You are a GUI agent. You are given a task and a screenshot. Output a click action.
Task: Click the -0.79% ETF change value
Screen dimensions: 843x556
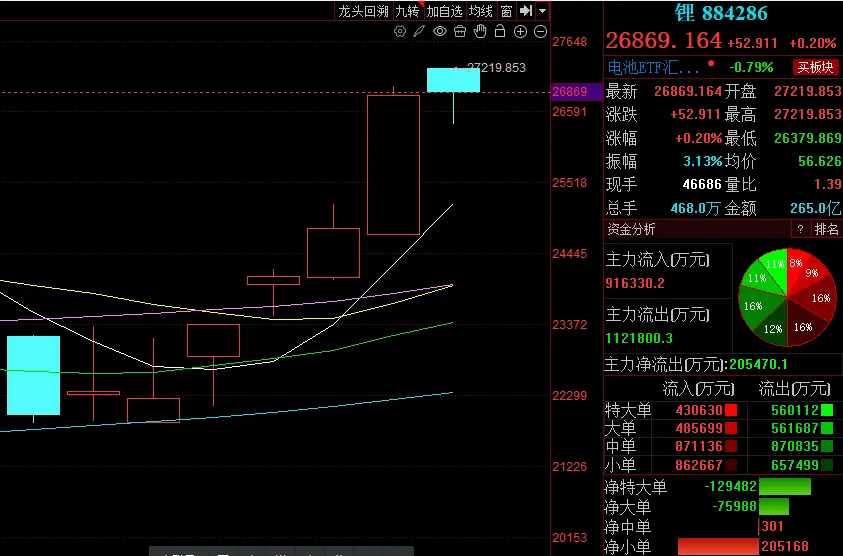tap(751, 68)
